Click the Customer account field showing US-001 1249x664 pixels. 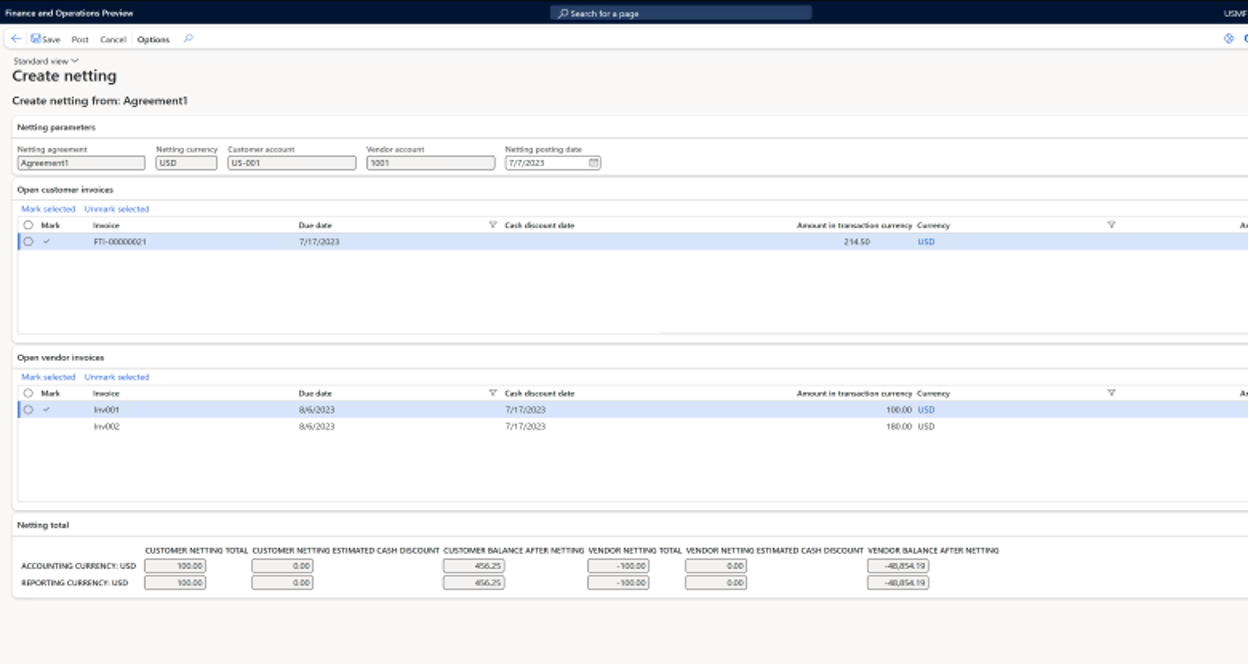point(292,163)
